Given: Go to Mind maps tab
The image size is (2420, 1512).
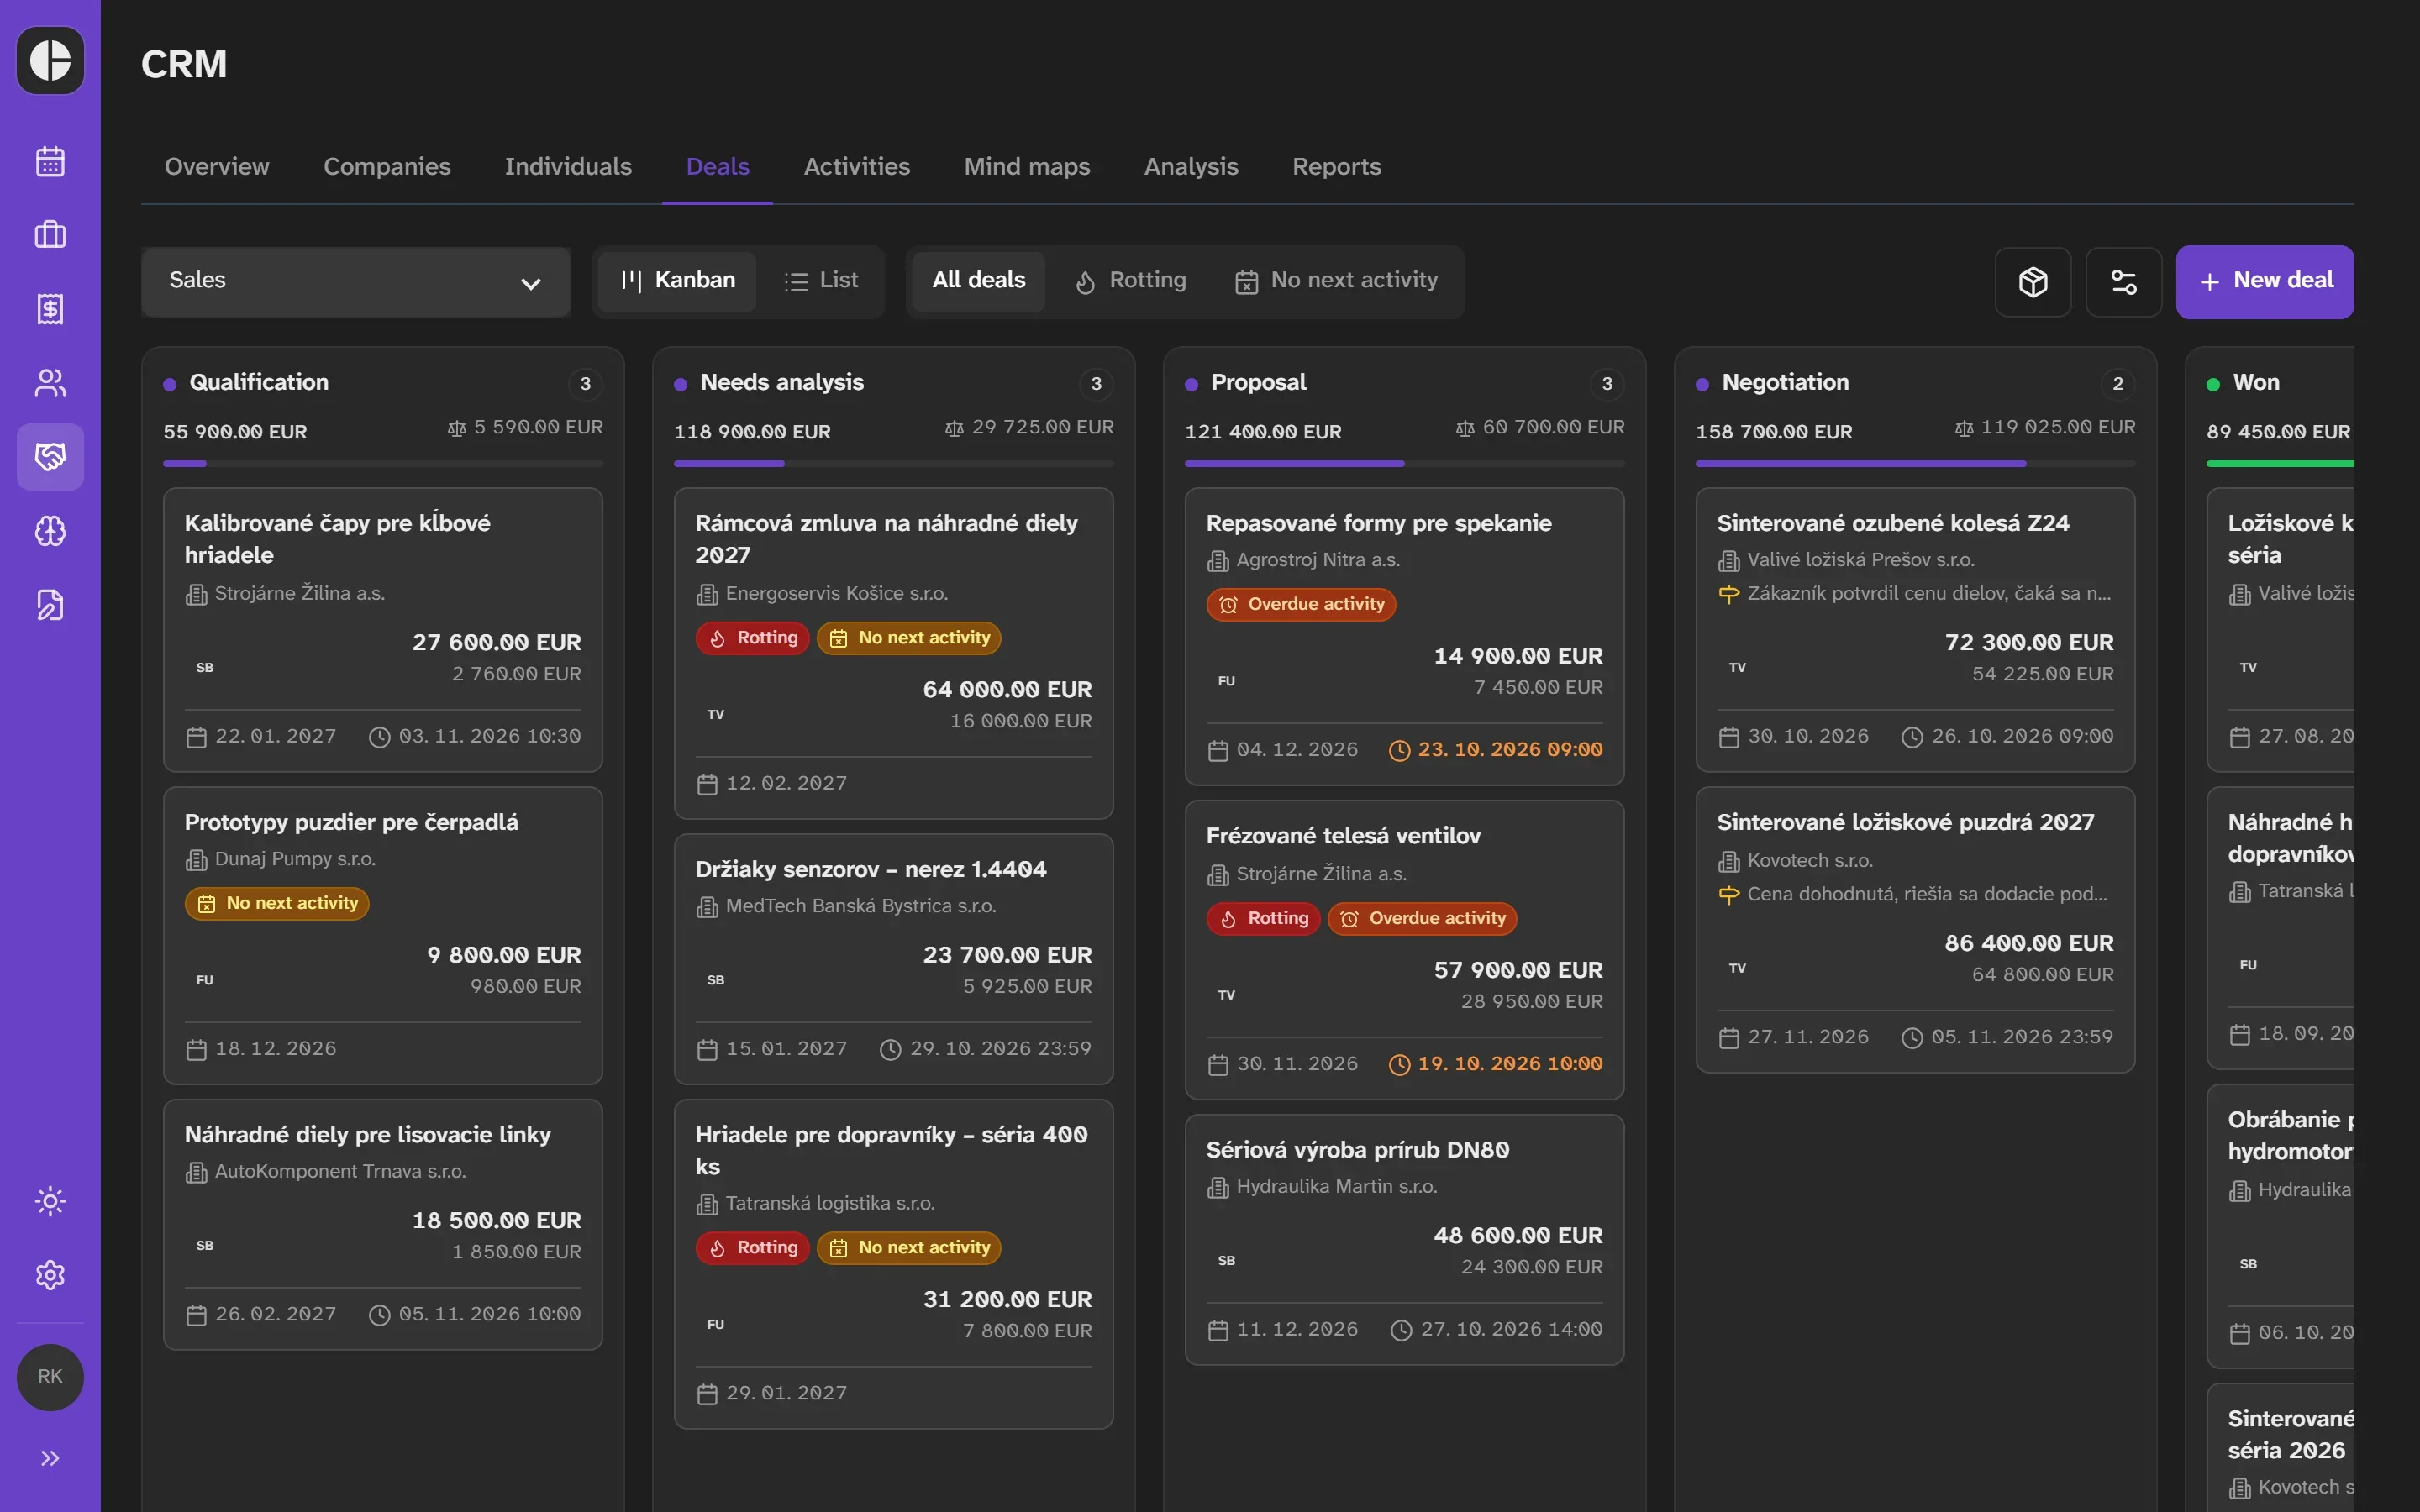Looking at the screenshot, I should coord(1027,167).
